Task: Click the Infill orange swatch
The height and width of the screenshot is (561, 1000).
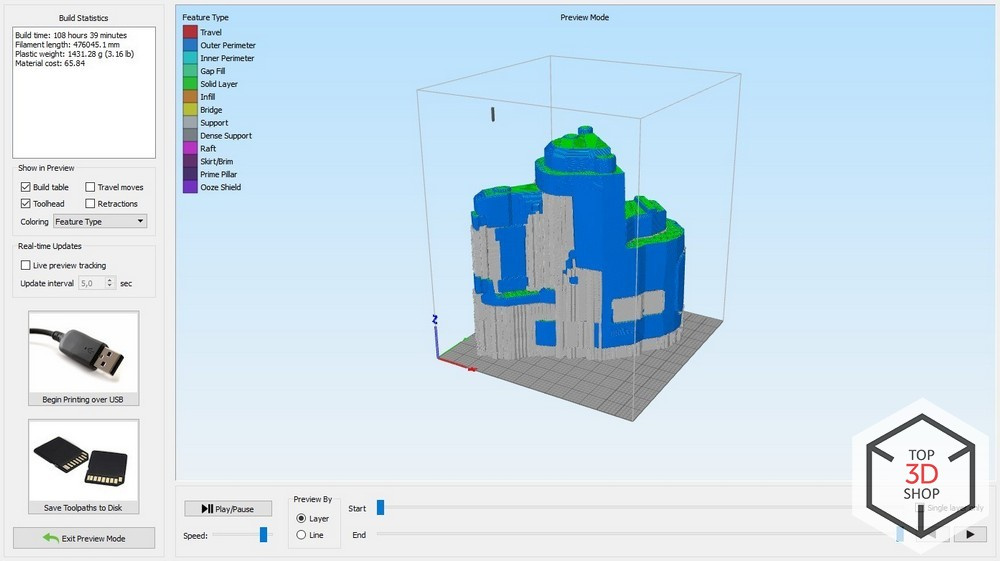Action: tap(190, 97)
